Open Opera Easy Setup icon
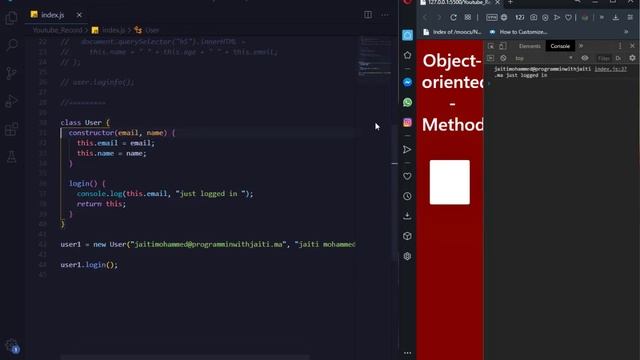The height and width of the screenshot is (360, 640). point(630,18)
